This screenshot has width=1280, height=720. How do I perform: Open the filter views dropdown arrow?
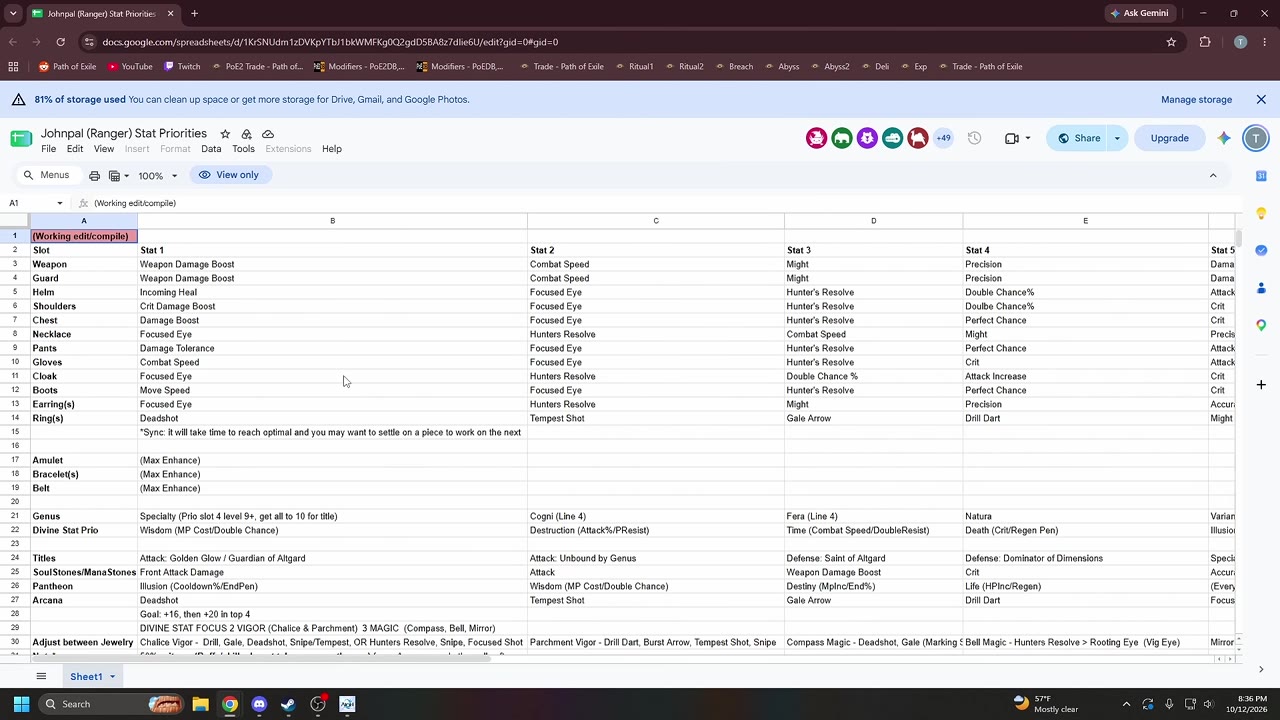(x=126, y=176)
